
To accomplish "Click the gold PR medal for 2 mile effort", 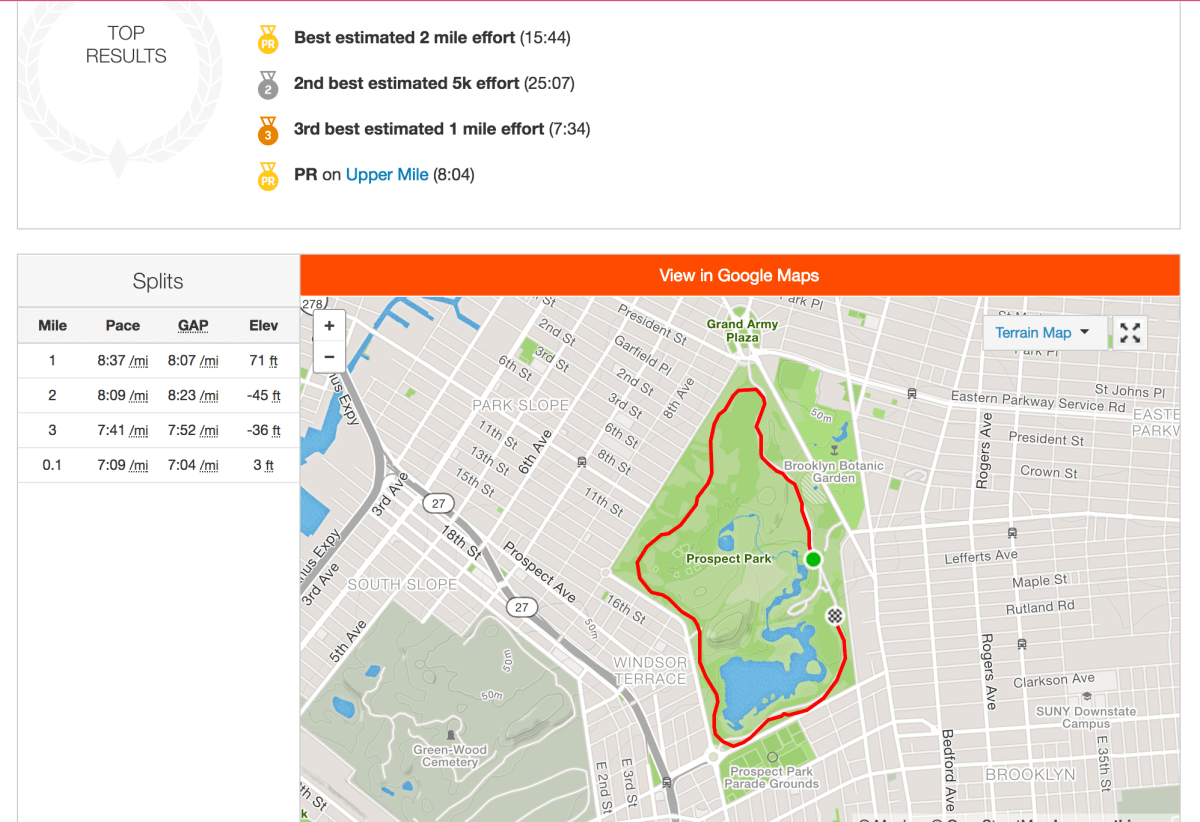I will pyautogui.click(x=267, y=39).
